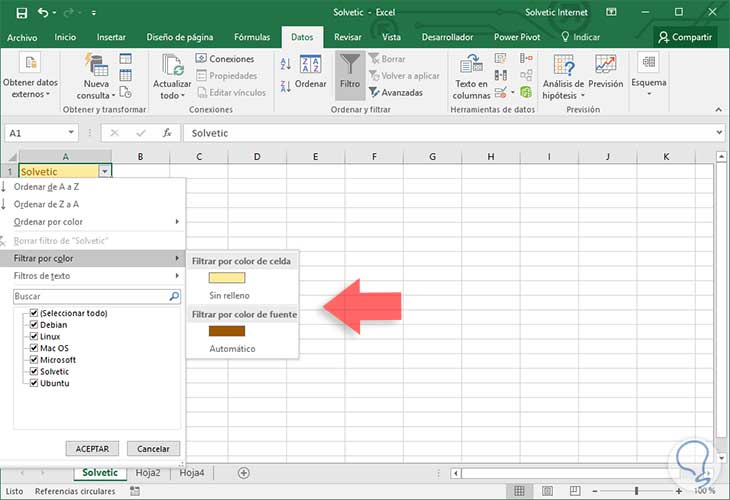Switch to Page Layout view
The image size is (730, 500).
pos(548,491)
